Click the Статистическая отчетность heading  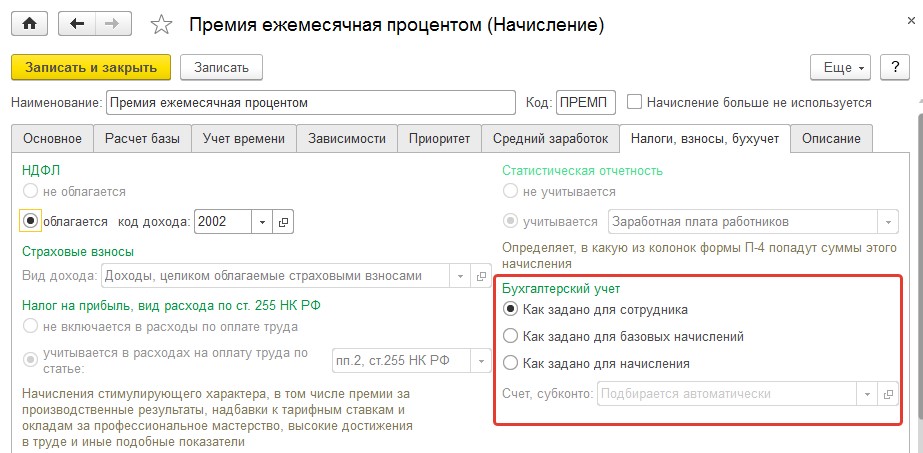click(x=582, y=171)
